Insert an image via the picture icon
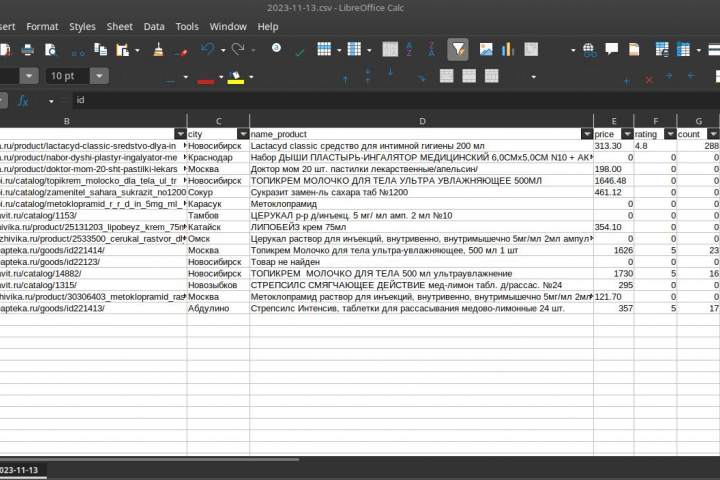The image size is (720, 480). (x=486, y=49)
